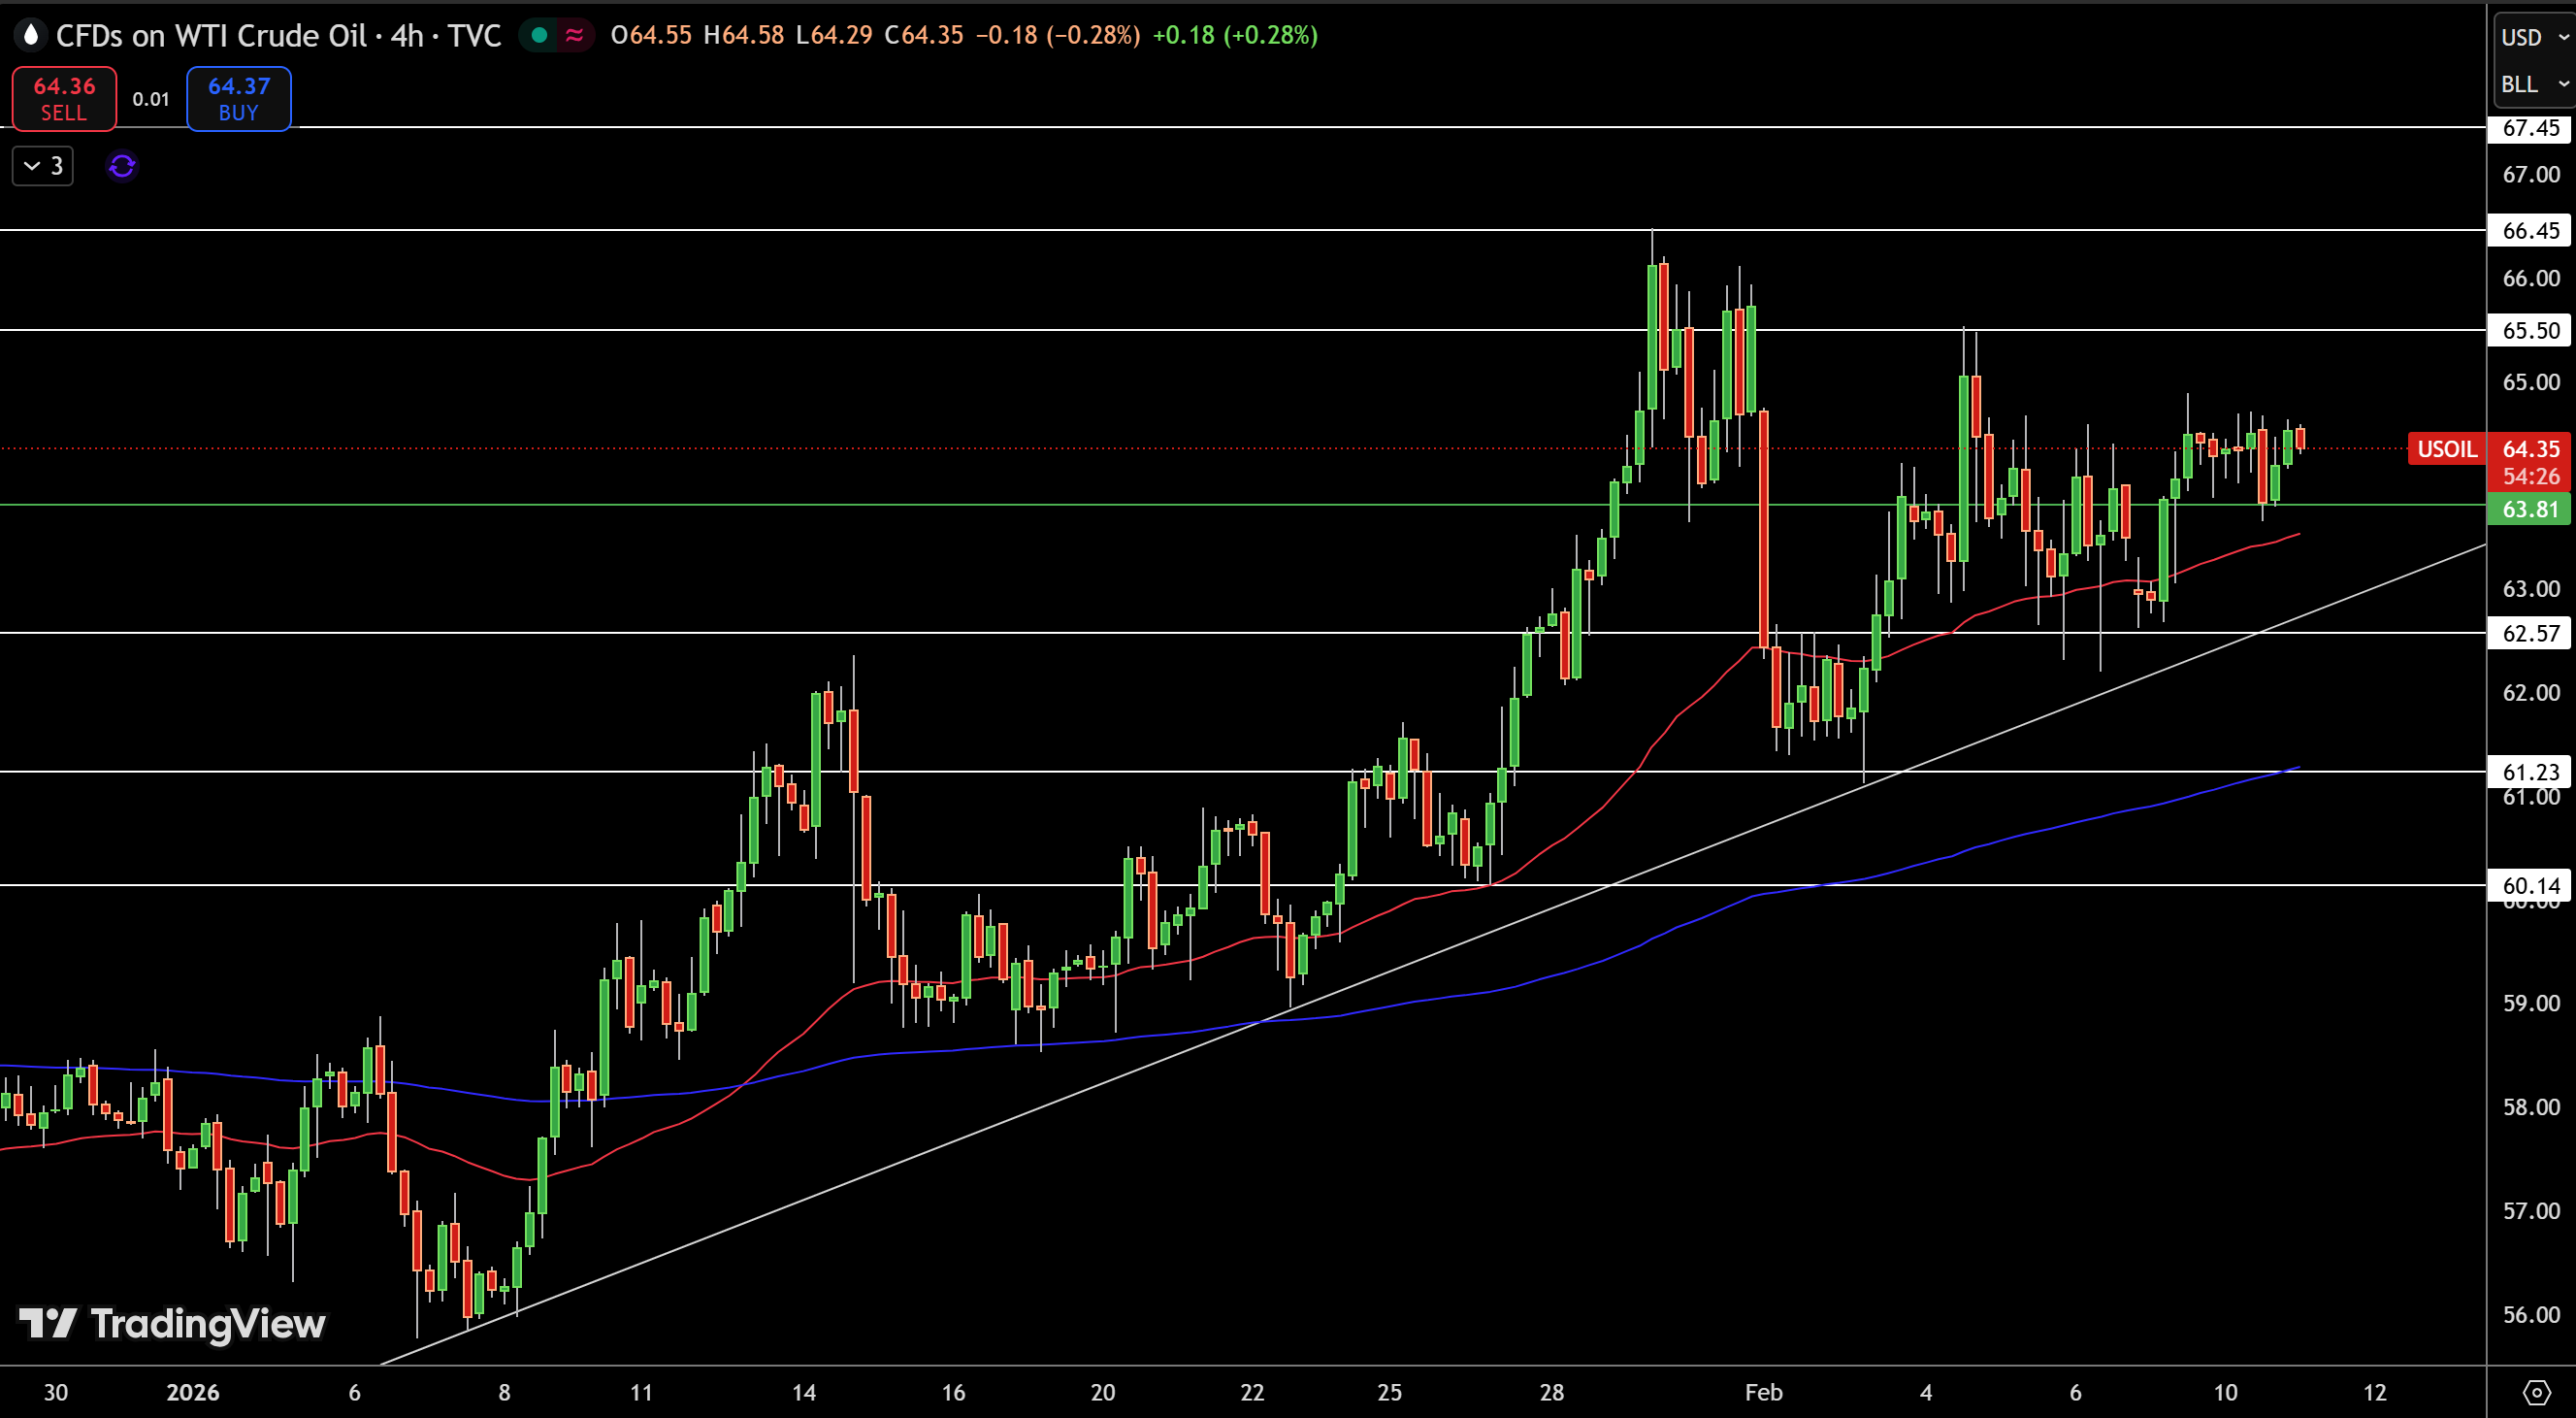Click the purple indicator refresh icon
Screen dimensions: 2576x1418
tap(122, 166)
